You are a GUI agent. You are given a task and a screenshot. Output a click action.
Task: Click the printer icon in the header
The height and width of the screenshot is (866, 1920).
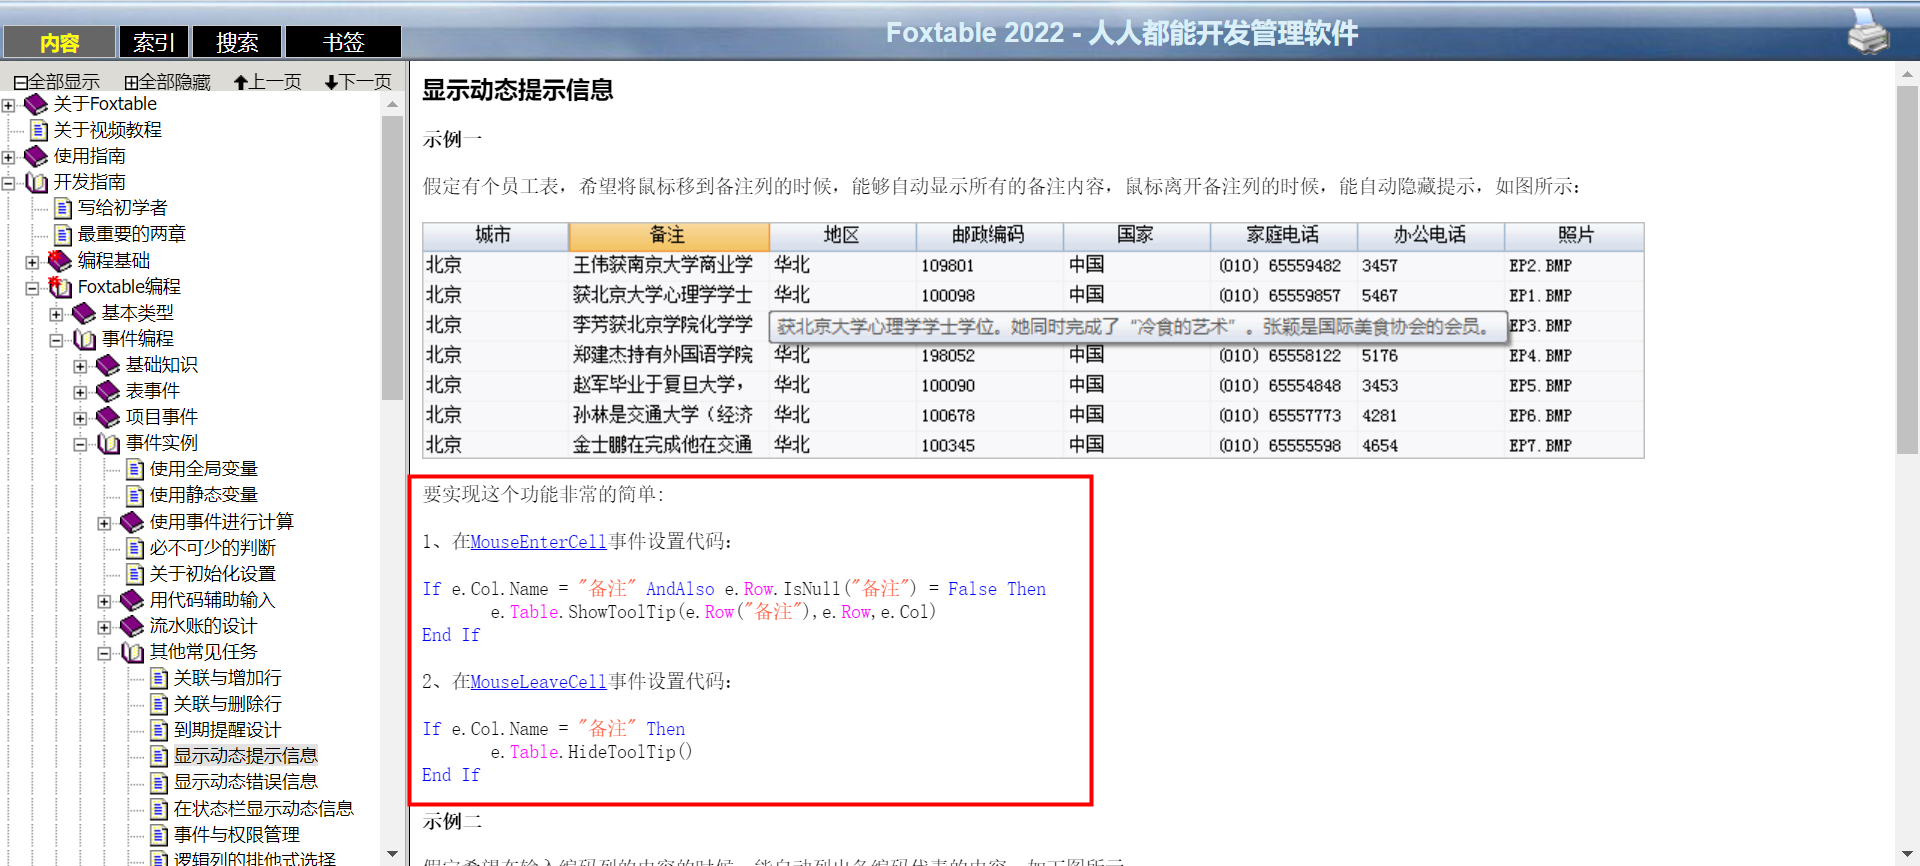[x=1867, y=32]
